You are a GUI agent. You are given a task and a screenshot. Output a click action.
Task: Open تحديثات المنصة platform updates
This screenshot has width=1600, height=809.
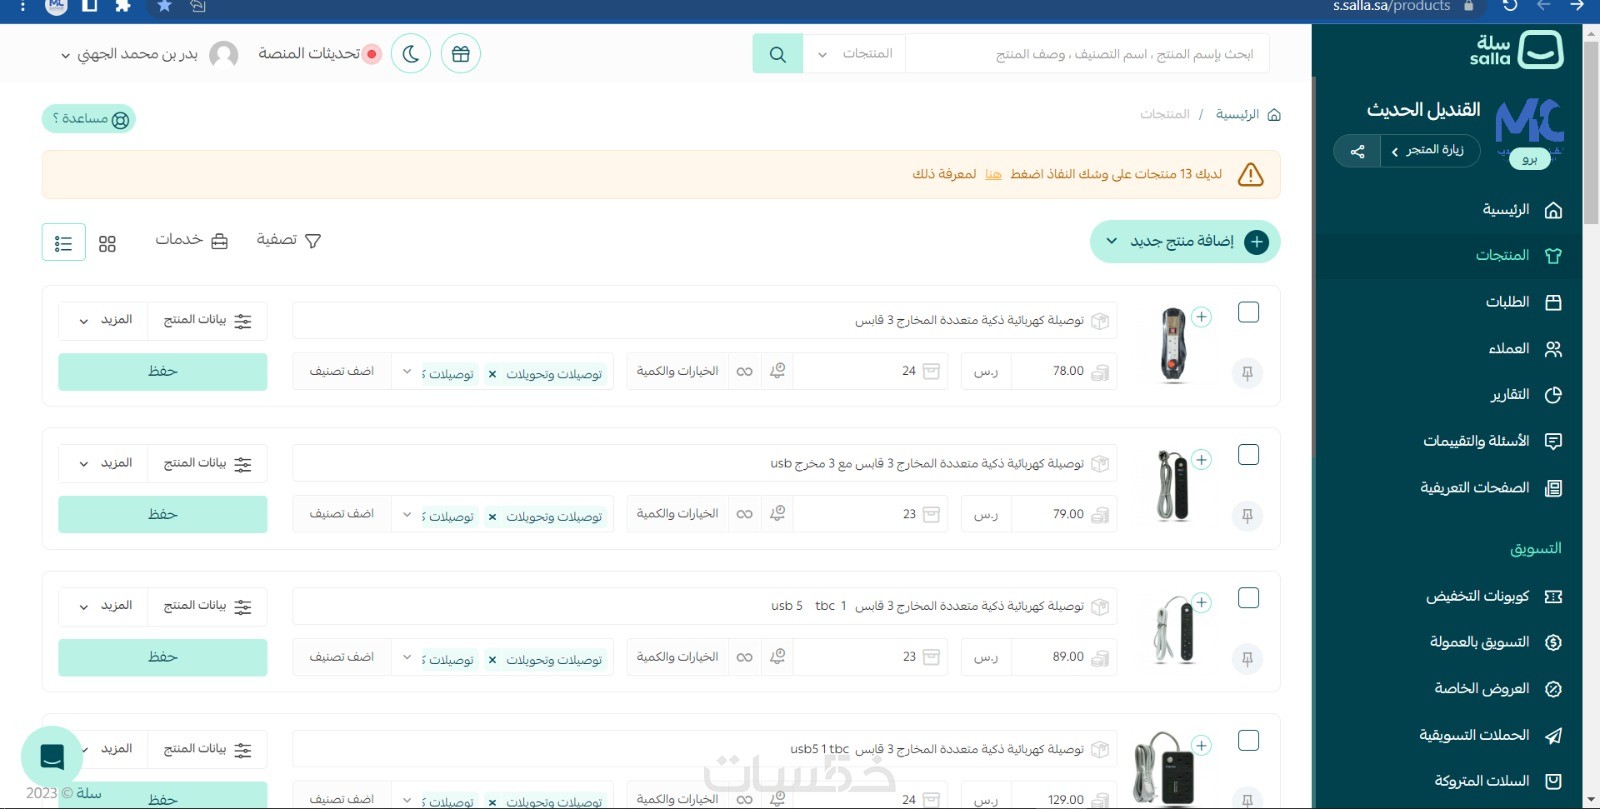320,54
